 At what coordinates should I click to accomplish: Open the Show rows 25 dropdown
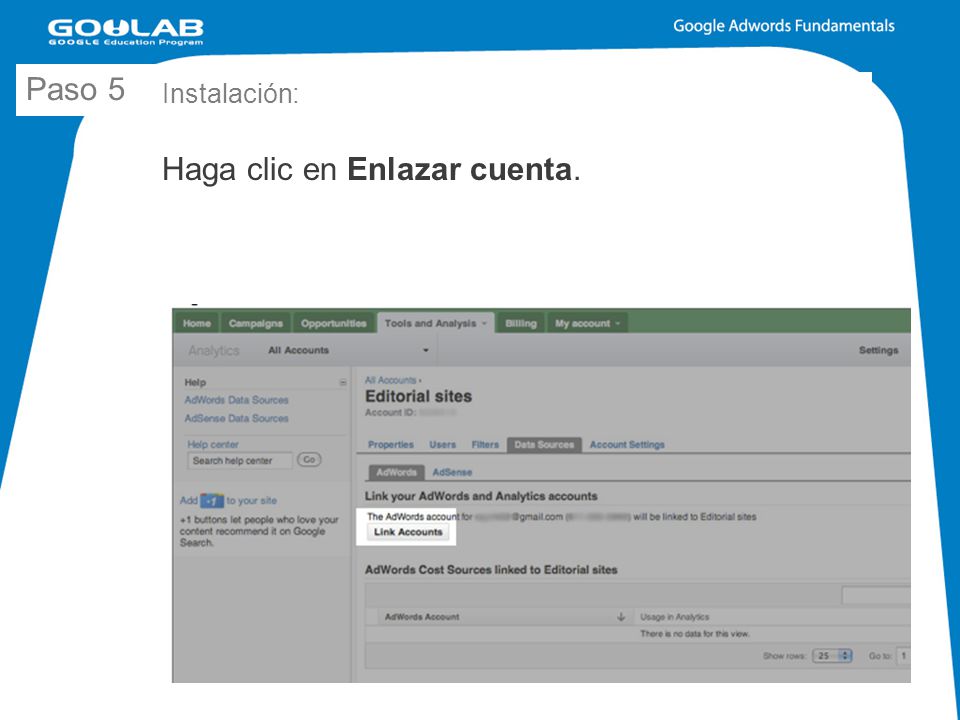[x=832, y=656]
